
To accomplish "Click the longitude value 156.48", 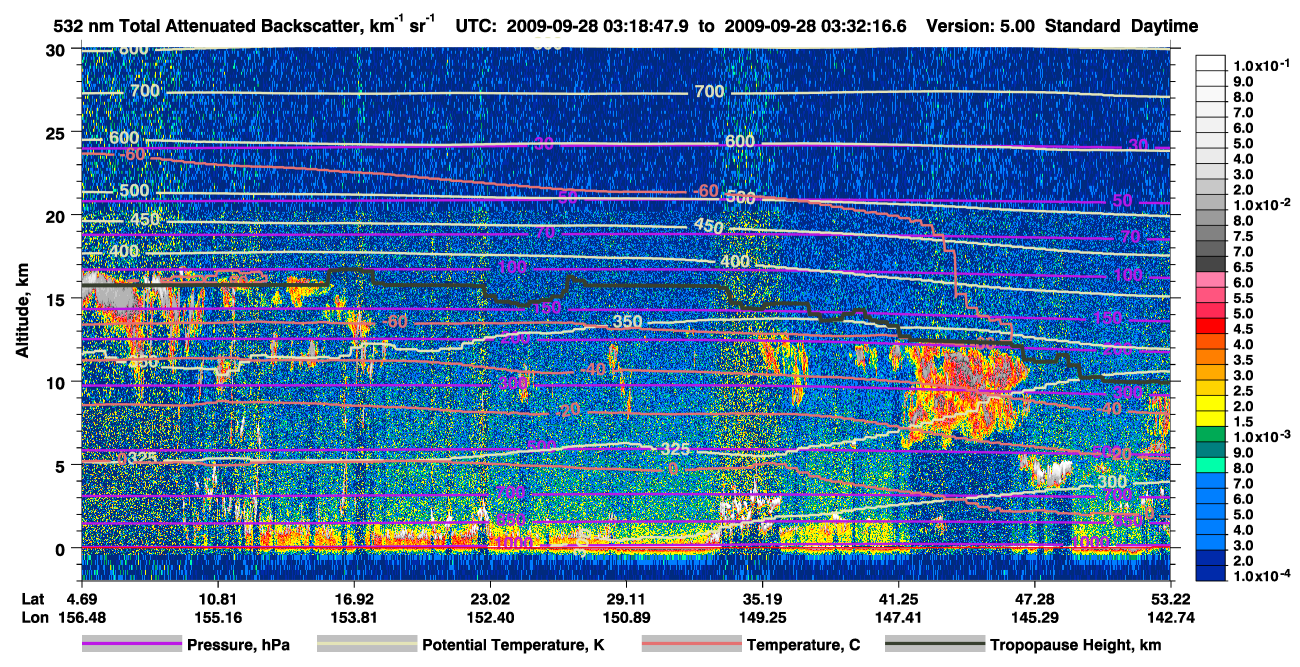I will tap(81, 617).
